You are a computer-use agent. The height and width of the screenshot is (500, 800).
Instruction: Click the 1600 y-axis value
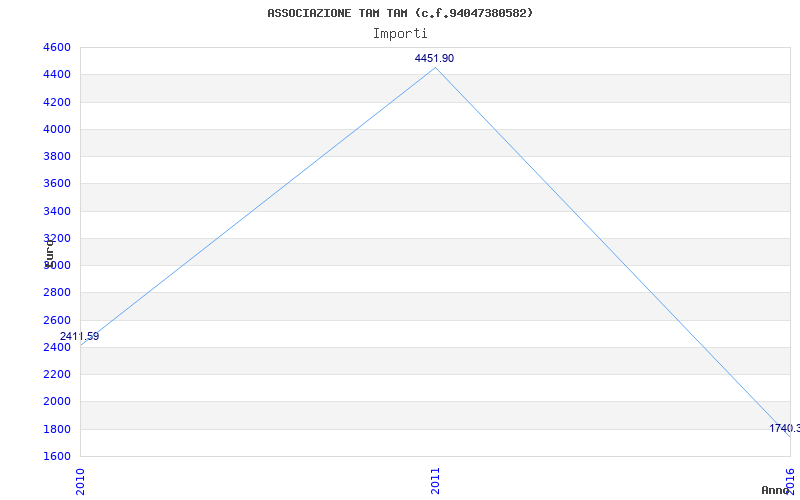point(57,456)
